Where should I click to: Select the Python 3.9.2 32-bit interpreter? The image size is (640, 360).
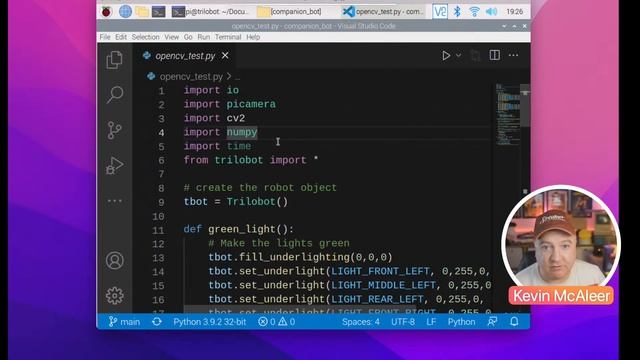click(x=209, y=322)
